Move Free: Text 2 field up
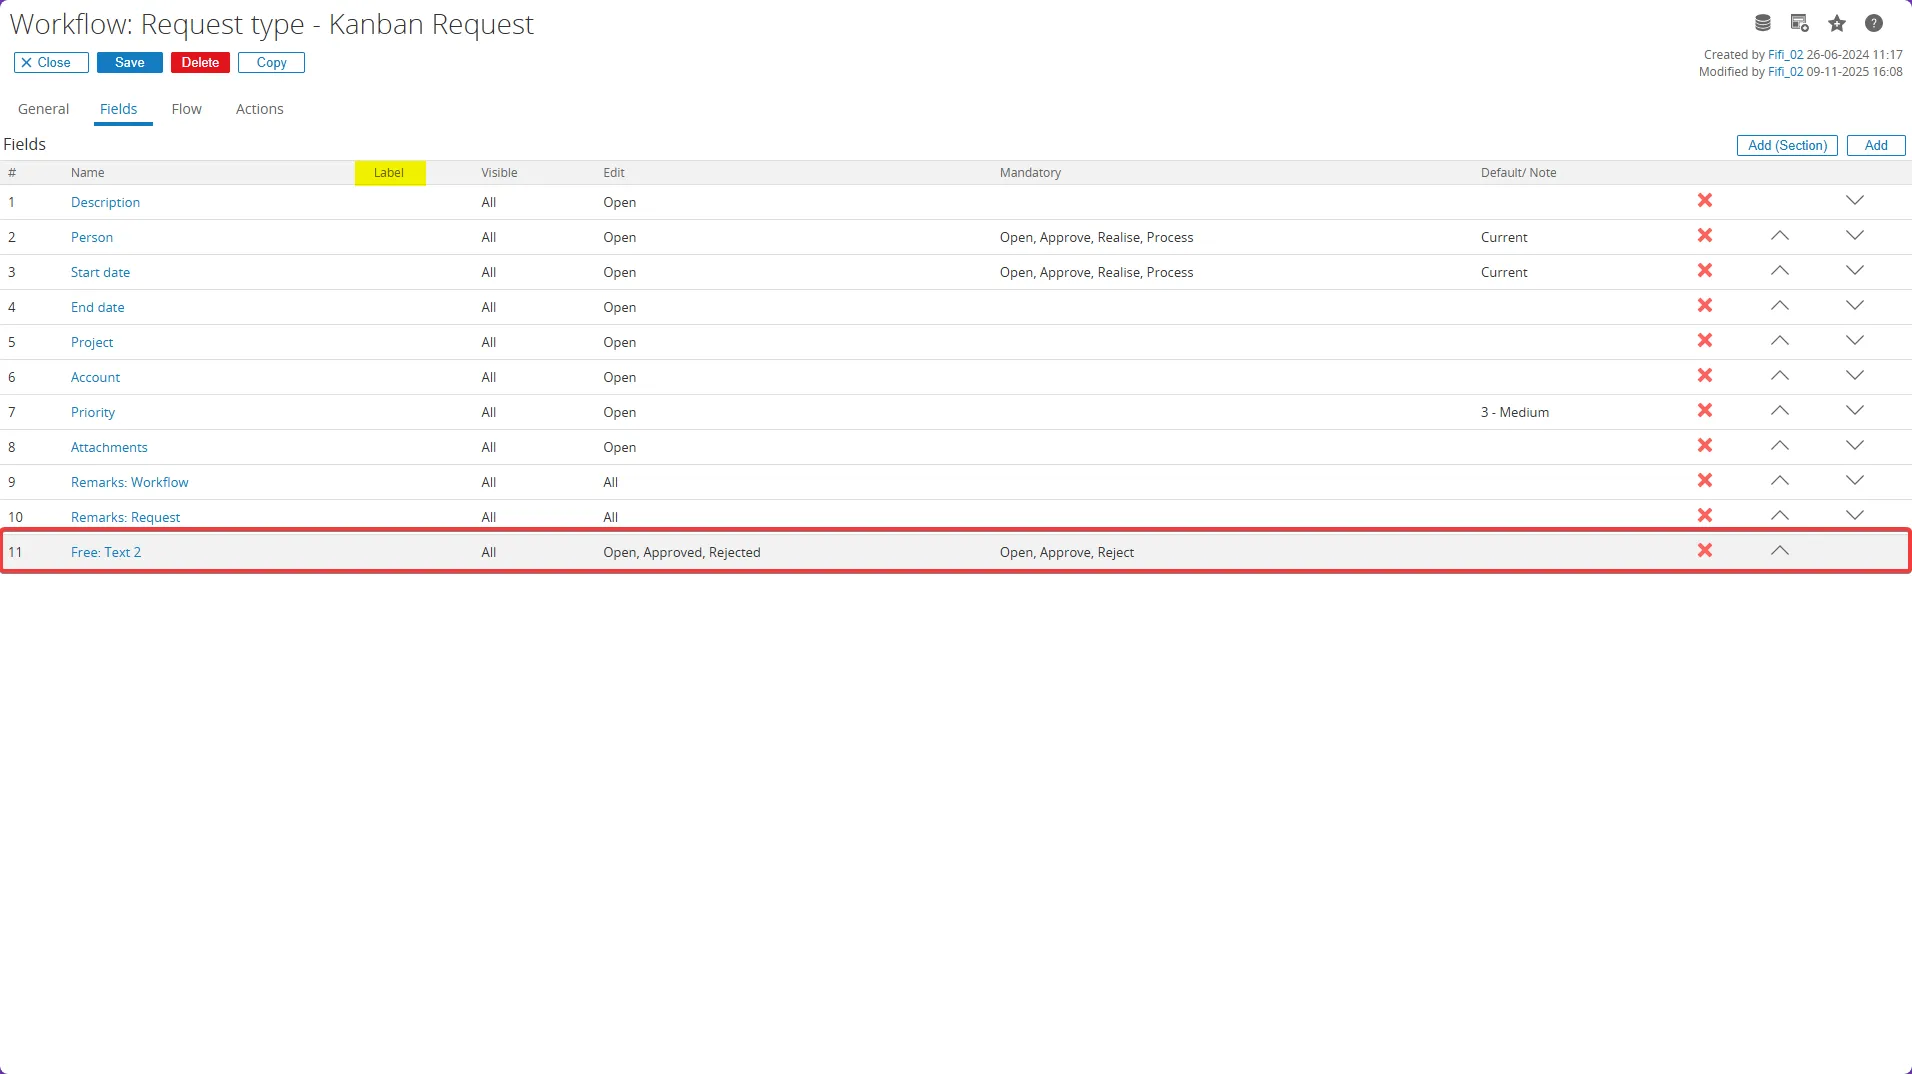 tap(1779, 551)
